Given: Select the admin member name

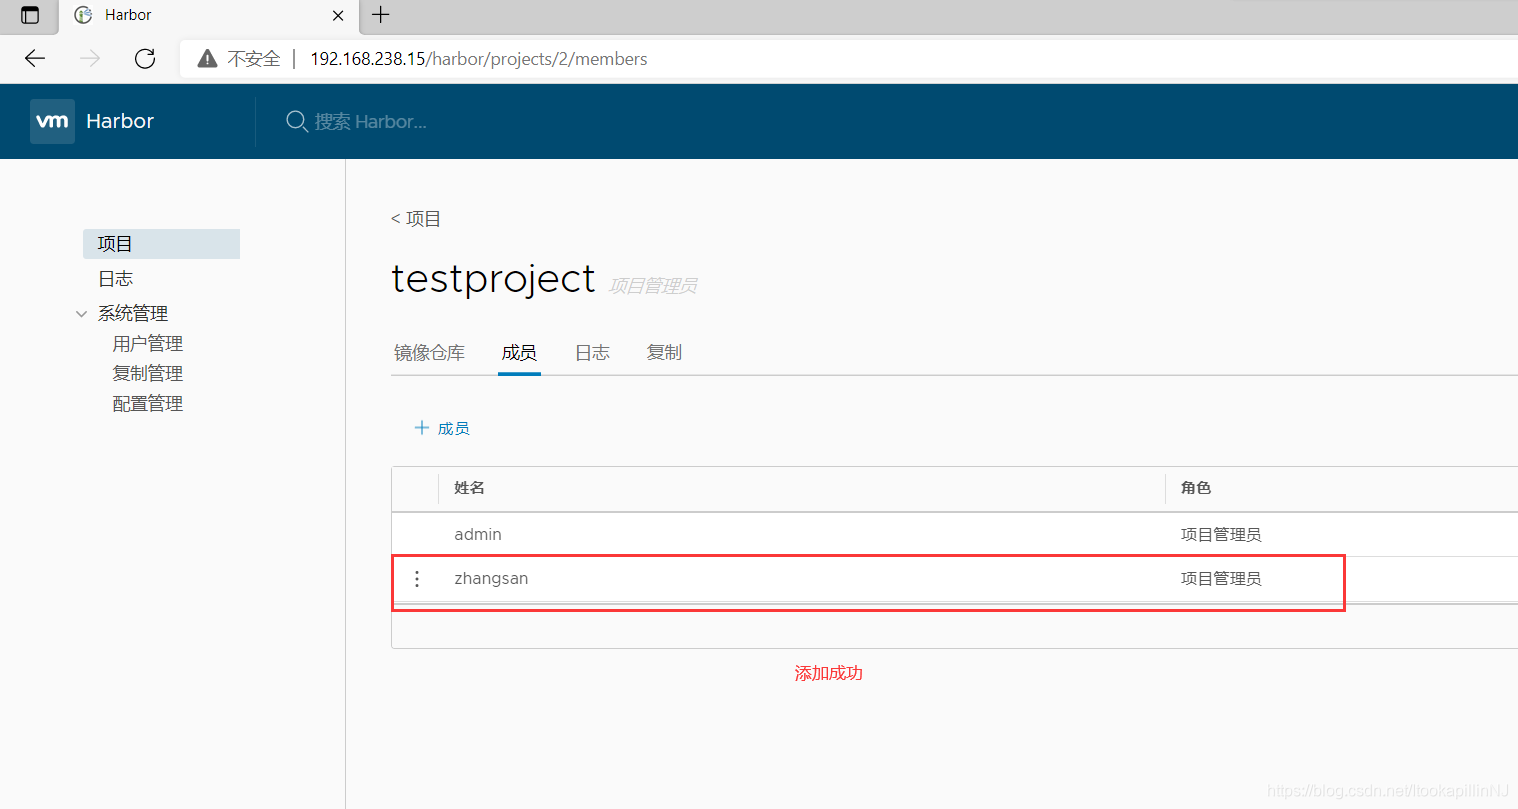Looking at the screenshot, I should [478, 535].
